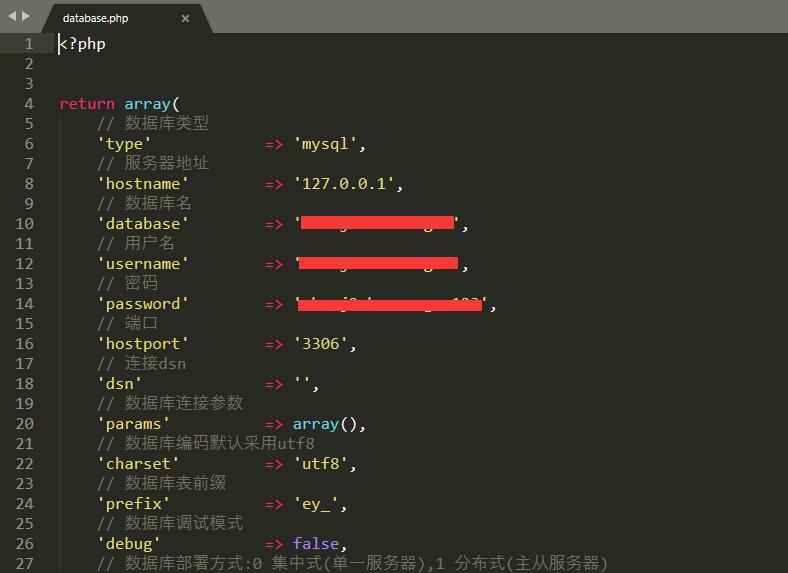Screen dimensions: 788x573
Task: Select the database.php tab
Action: [96, 18]
